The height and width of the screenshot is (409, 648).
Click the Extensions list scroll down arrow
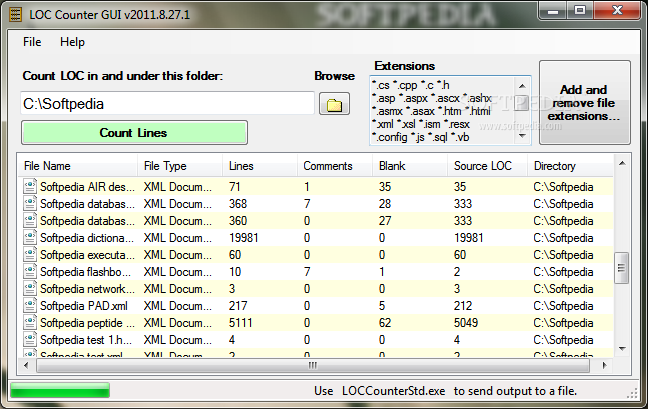pos(522,136)
